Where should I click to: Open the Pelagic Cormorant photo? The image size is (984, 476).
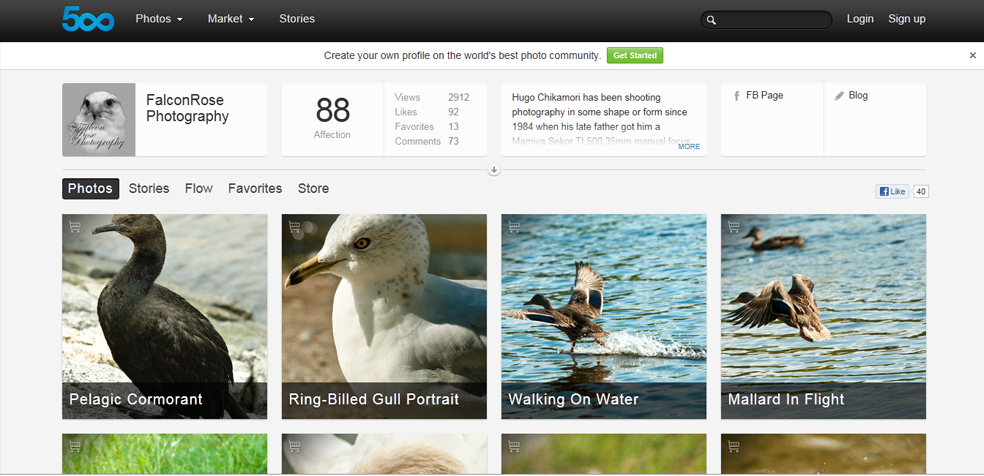164,317
